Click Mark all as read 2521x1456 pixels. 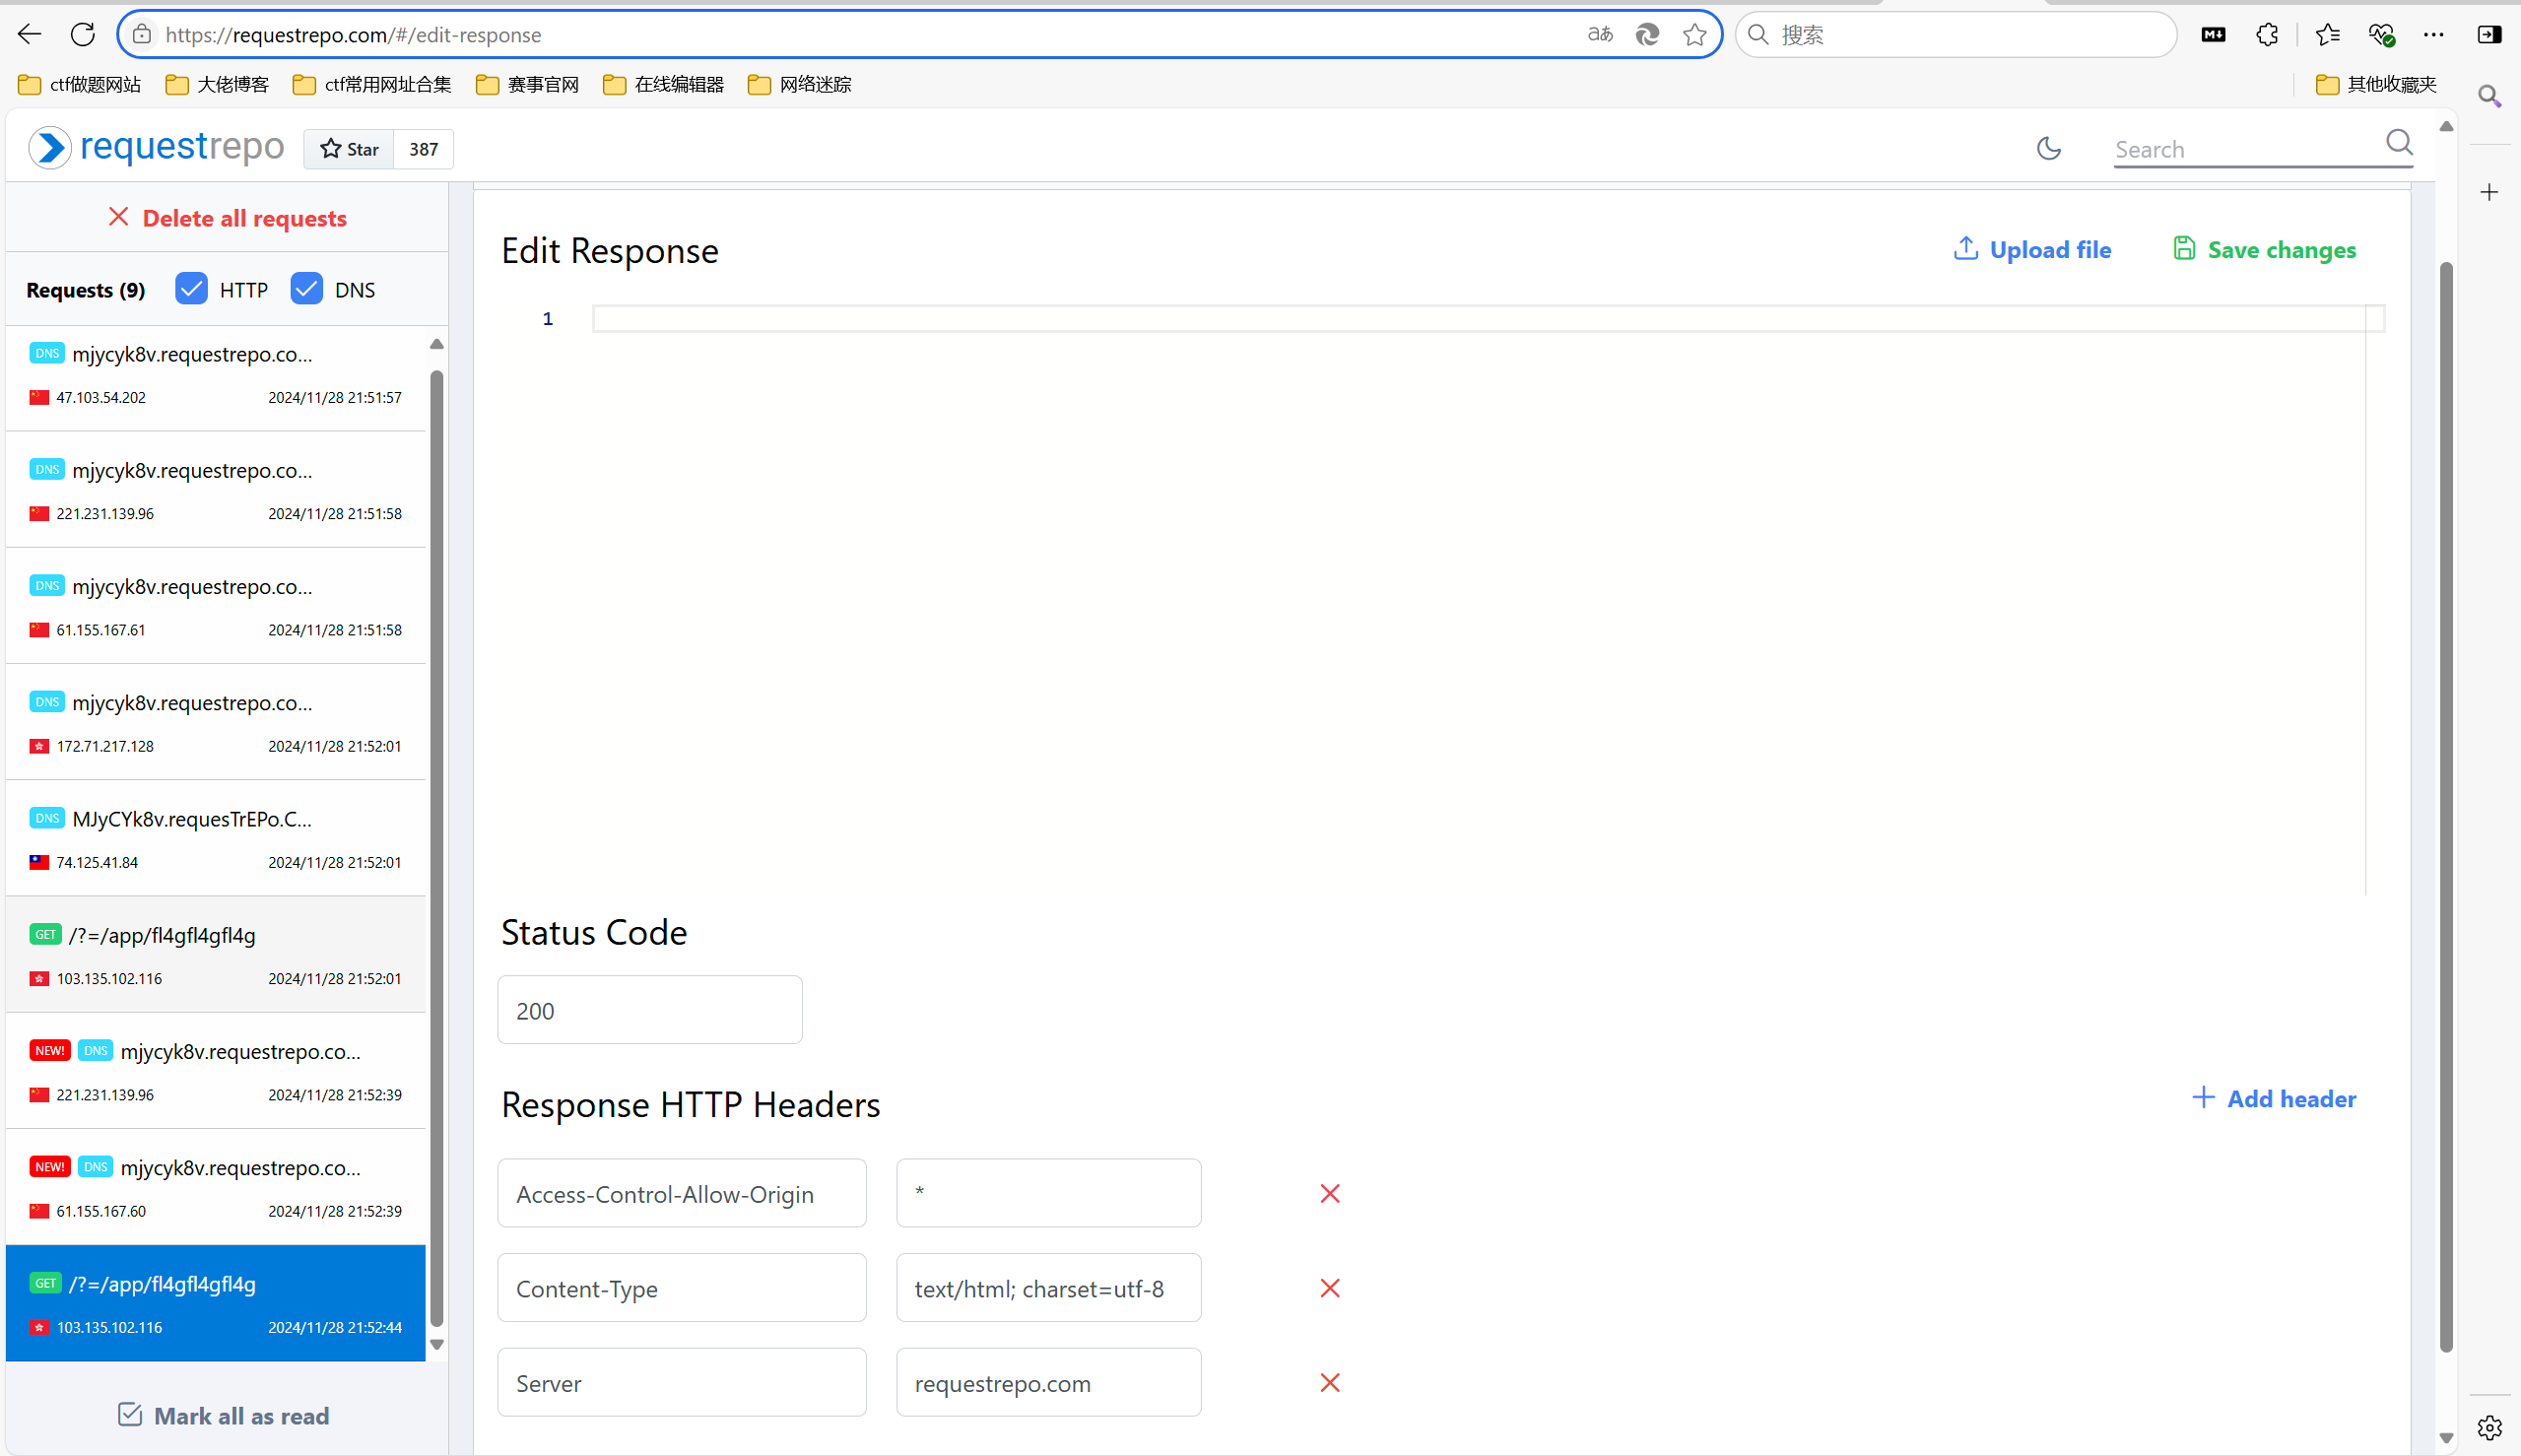[x=223, y=1415]
